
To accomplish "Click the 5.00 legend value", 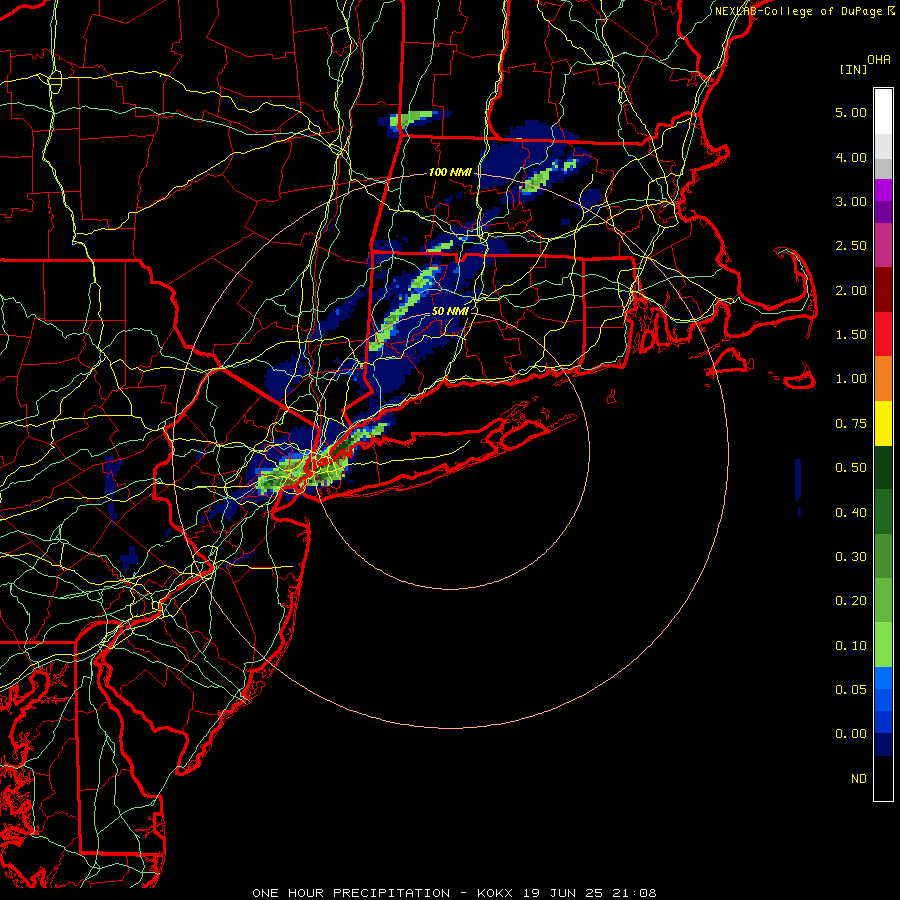I will pos(851,112).
